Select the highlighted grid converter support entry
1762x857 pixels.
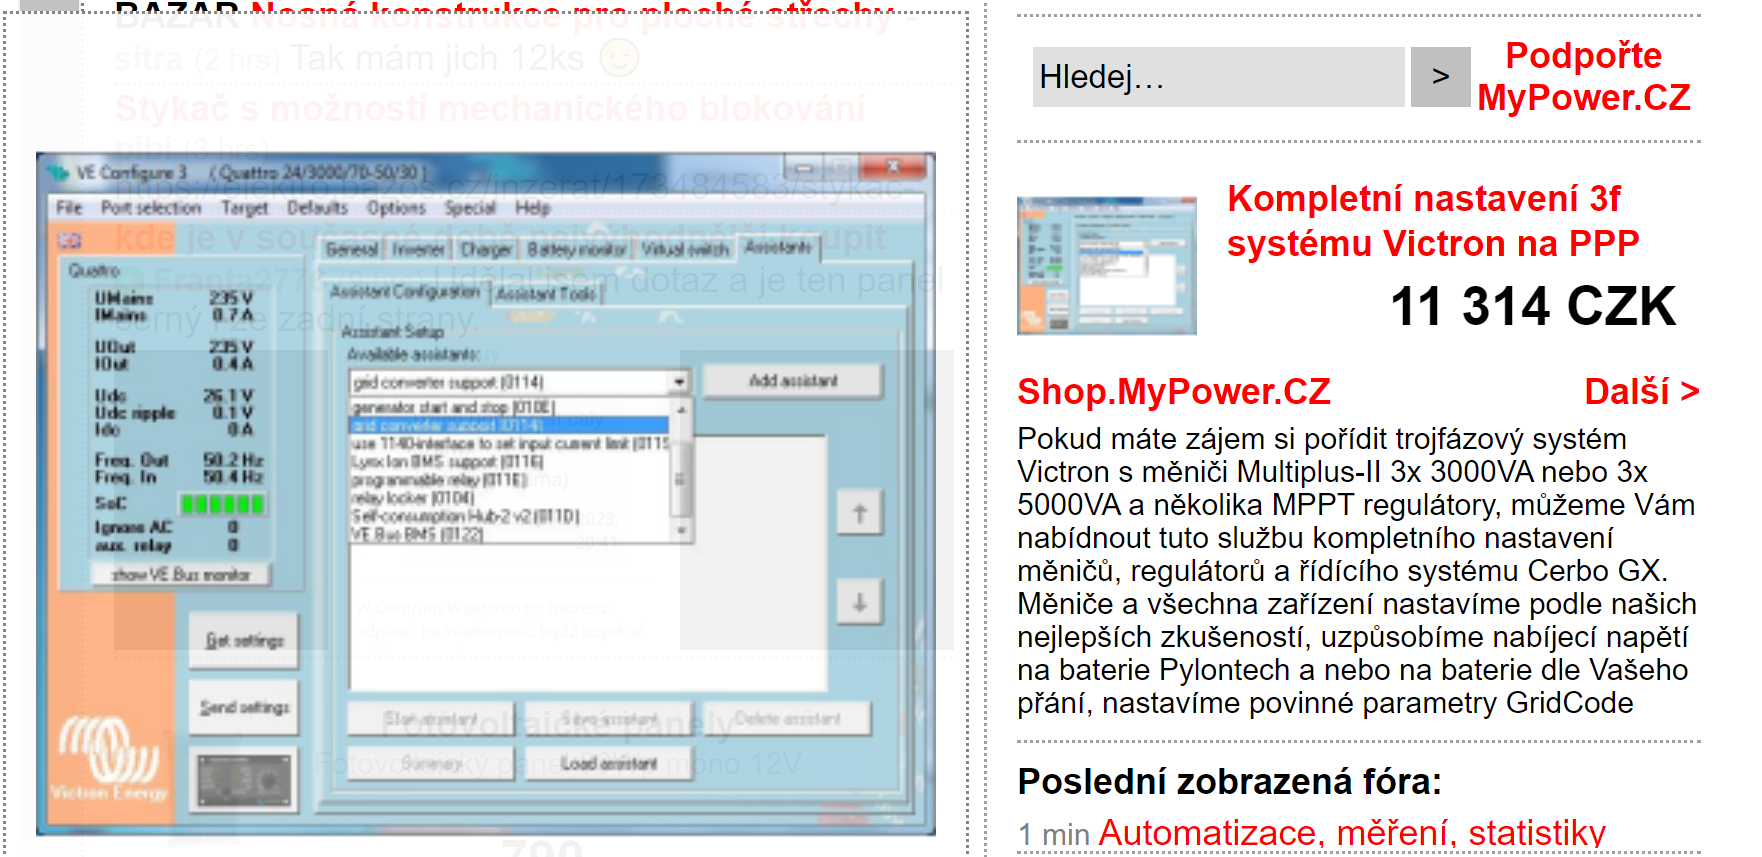[x=510, y=425]
